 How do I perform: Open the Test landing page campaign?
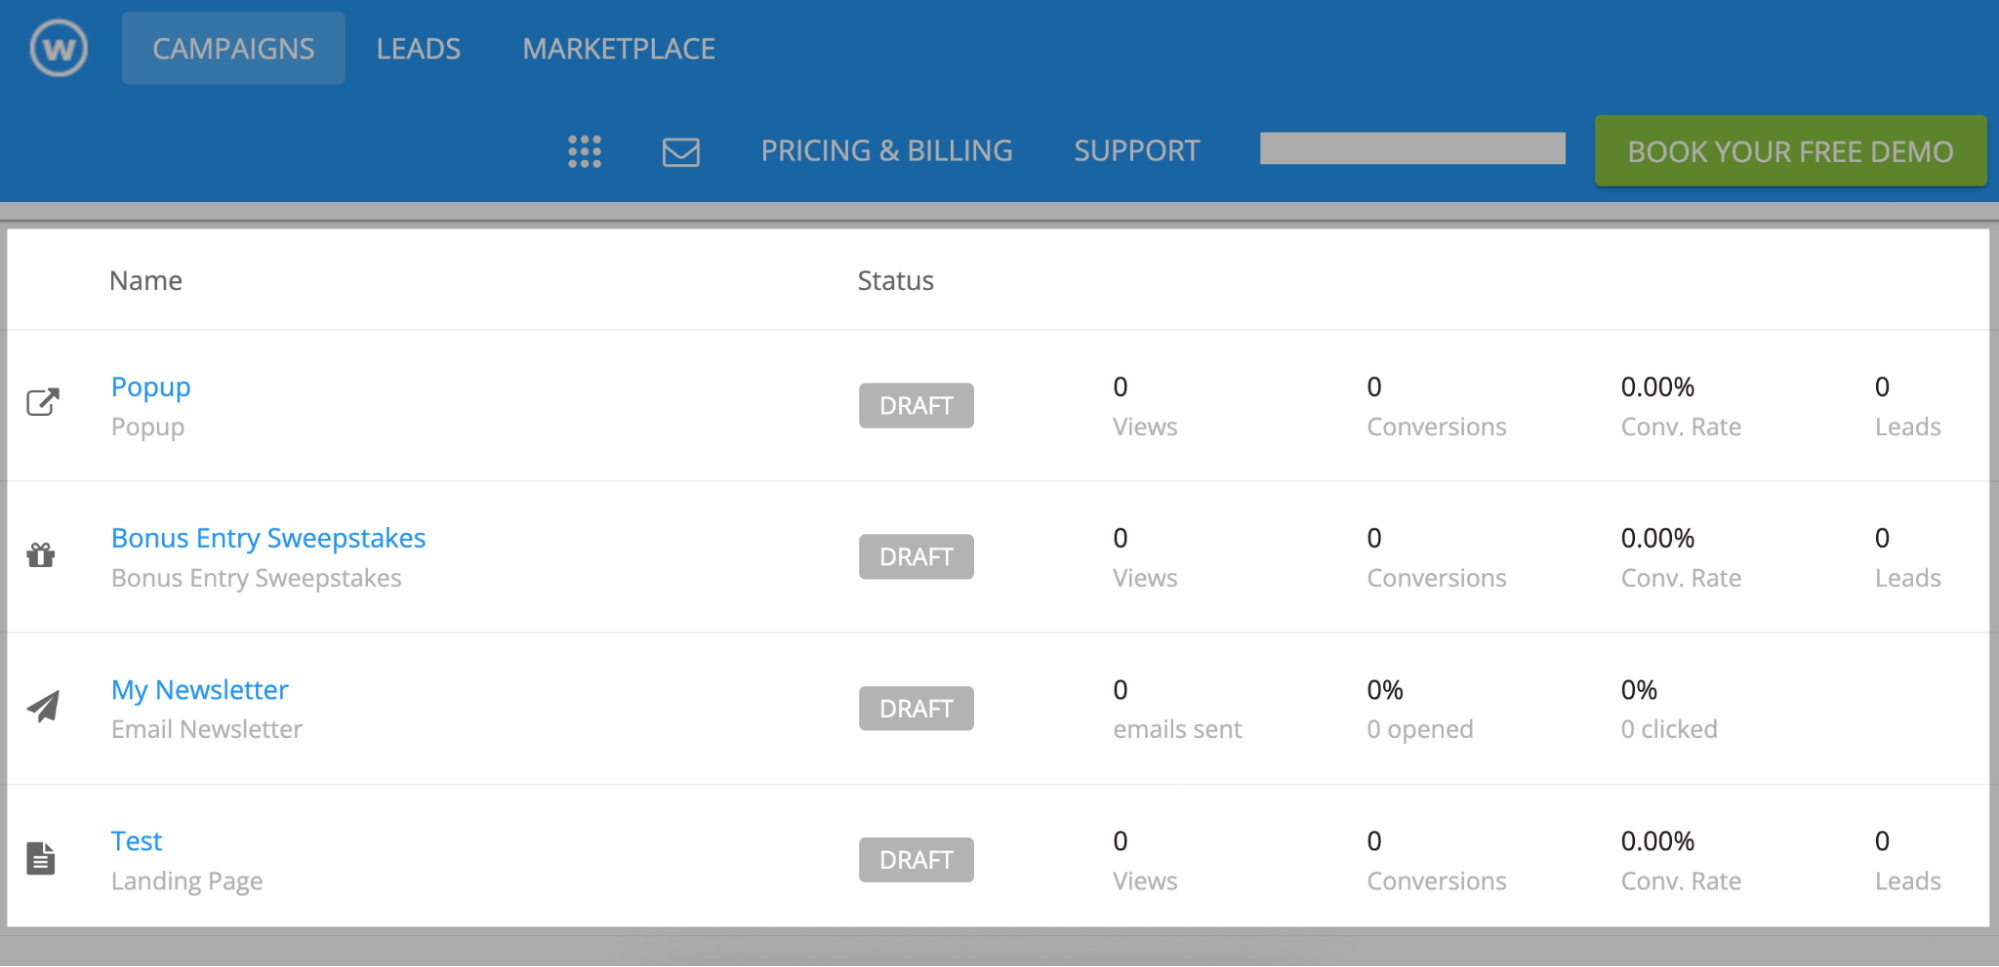136,840
